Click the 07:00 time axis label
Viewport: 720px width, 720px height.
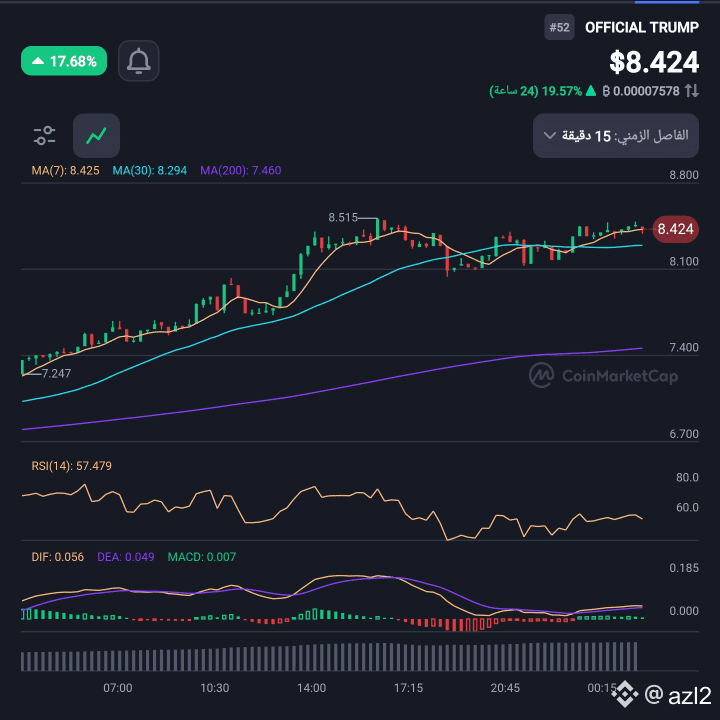click(118, 687)
